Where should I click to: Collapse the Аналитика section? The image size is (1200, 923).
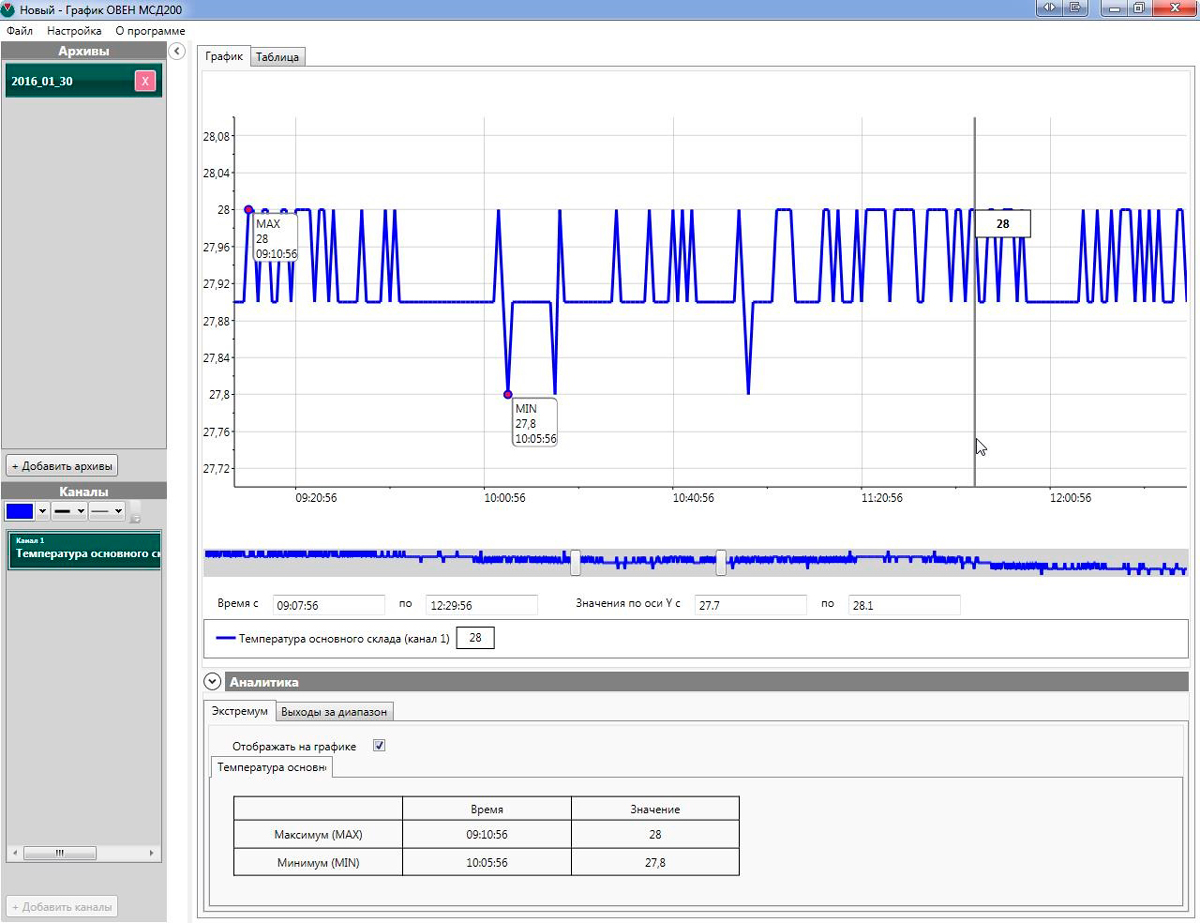click(x=212, y=682)
